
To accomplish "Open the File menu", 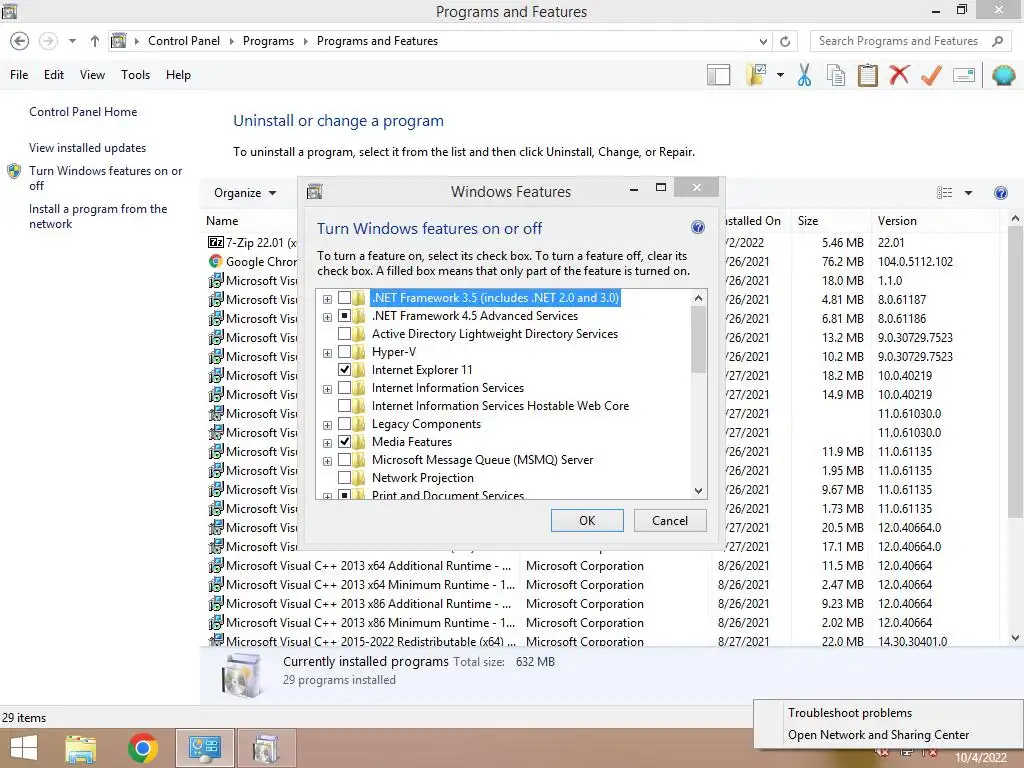I will pos(19,75).
